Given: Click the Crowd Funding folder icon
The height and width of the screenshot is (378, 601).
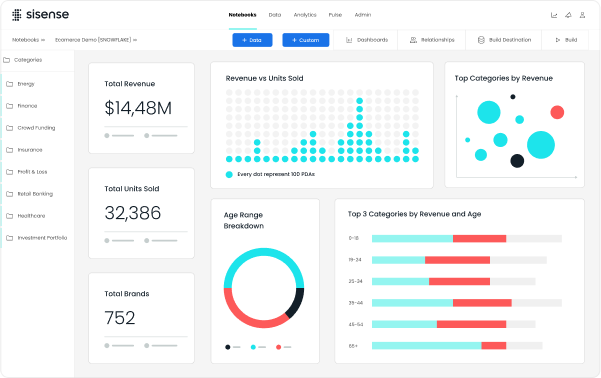Looking at the screenshot, I should coord(10,128).
